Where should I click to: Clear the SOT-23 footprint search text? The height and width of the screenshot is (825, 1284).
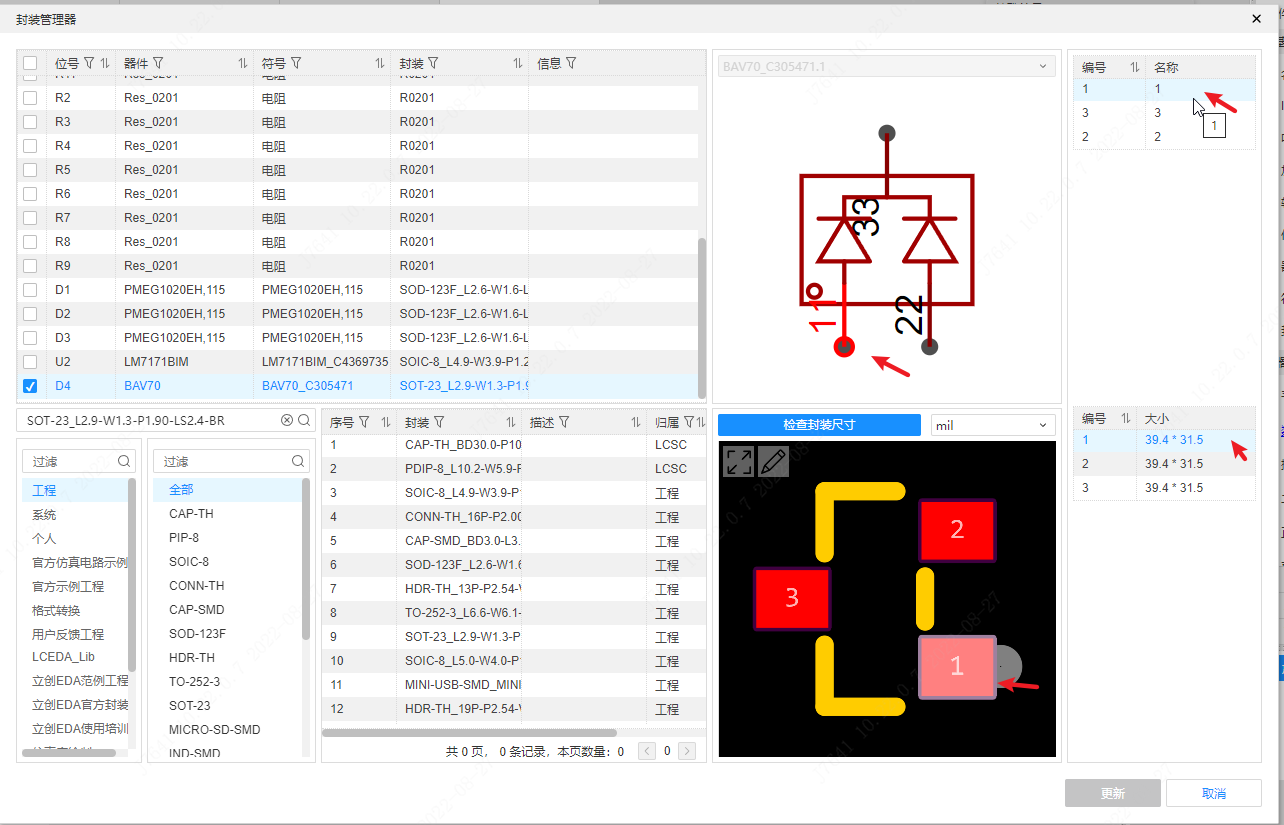pyautogui.click(x=287, y=420)
